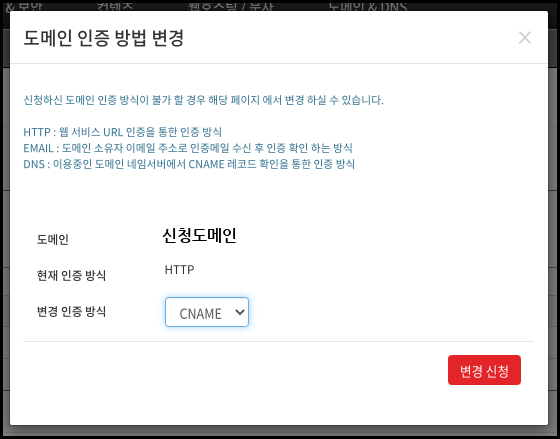Open the 변경 인증 방식 CNAME dropdown
Image resolution: width=560 pixels, height=439 pixels.
207,312
